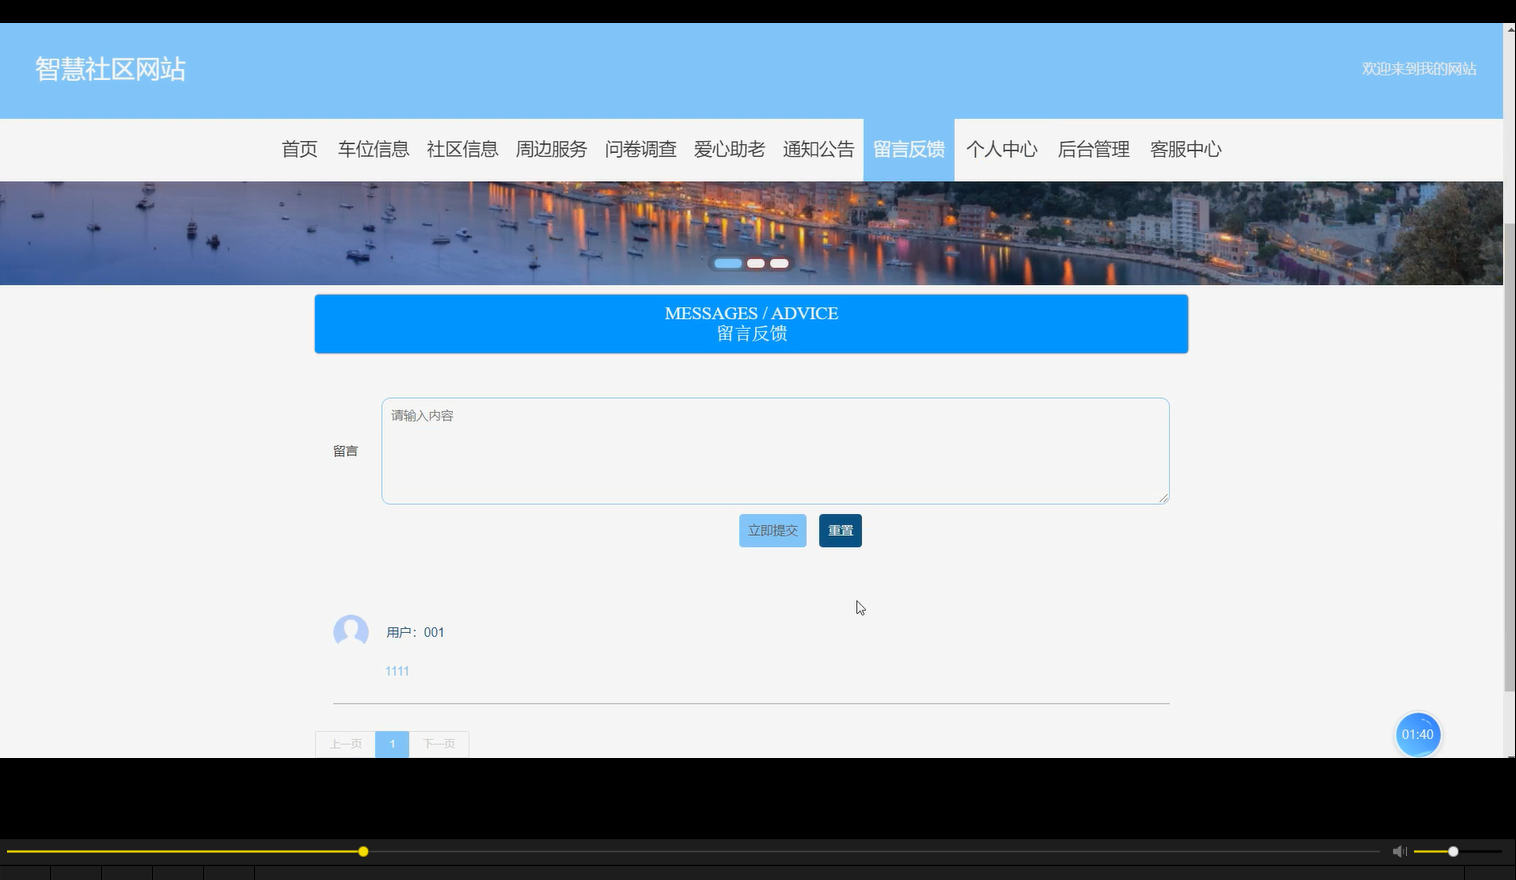
Task: Select the third carousel indicator dot
Action: (779, 262)
